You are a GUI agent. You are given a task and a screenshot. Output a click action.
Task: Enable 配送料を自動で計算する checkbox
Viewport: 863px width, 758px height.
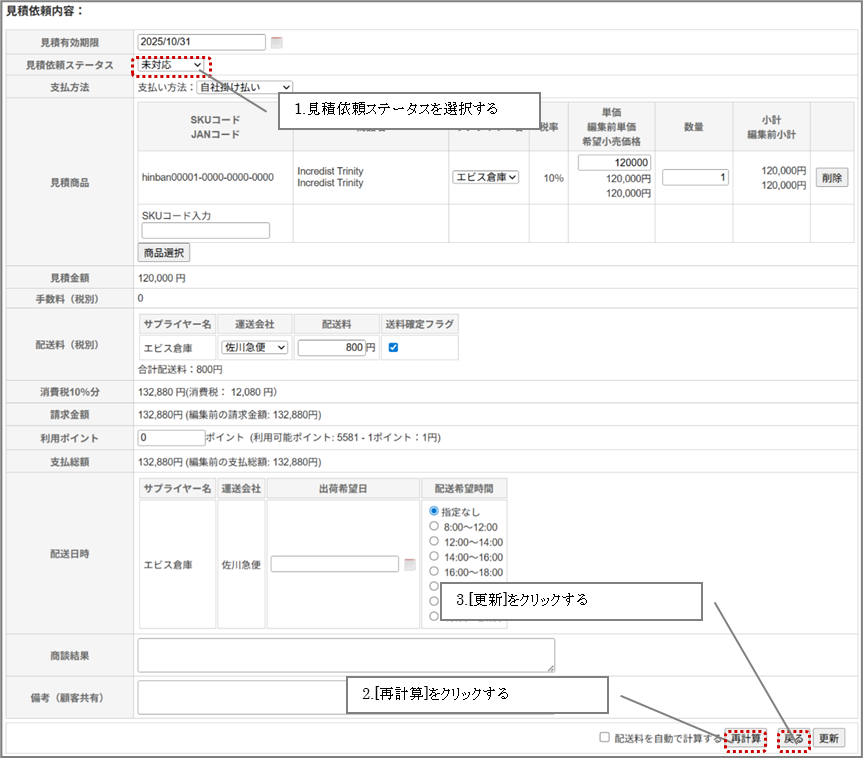(x=604, y=737)
